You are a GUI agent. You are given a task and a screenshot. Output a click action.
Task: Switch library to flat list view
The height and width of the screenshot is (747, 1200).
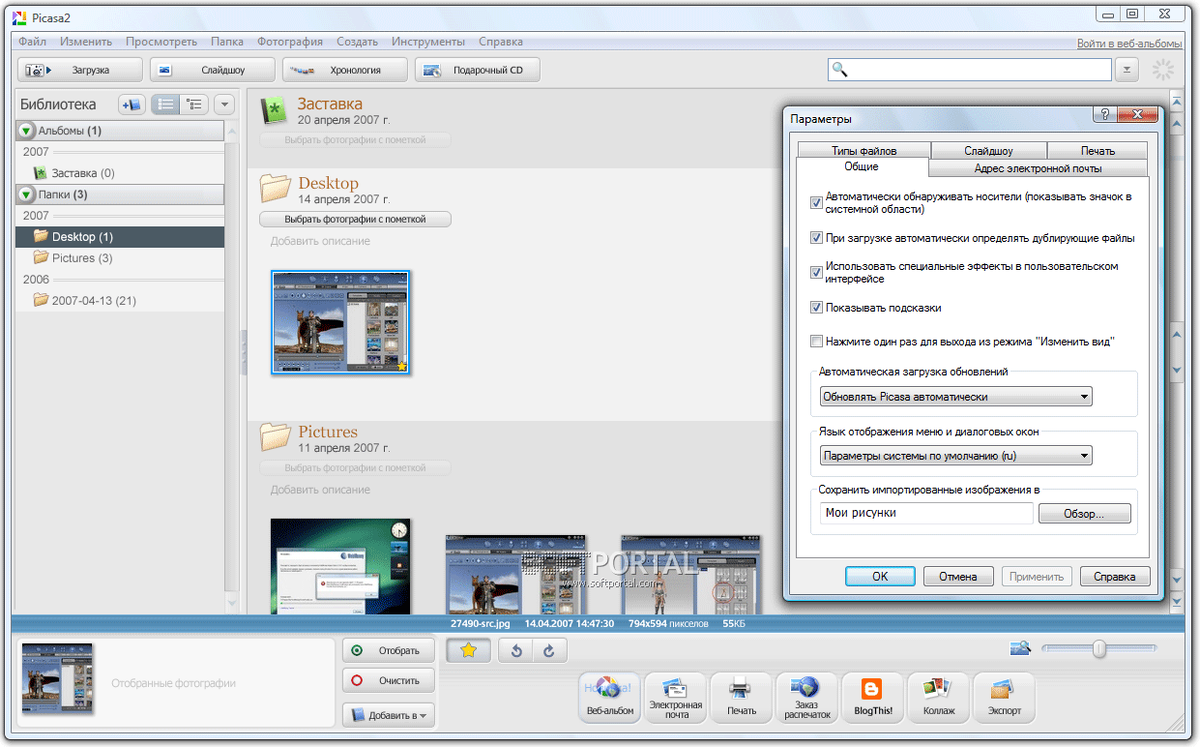point(167,104)
